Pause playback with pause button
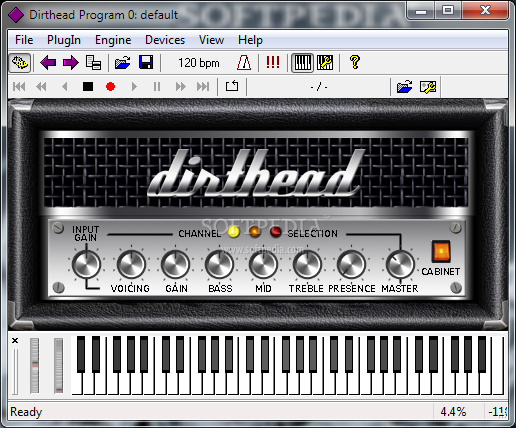The height and width of the screenshot is (428, 516). [157, 87]
